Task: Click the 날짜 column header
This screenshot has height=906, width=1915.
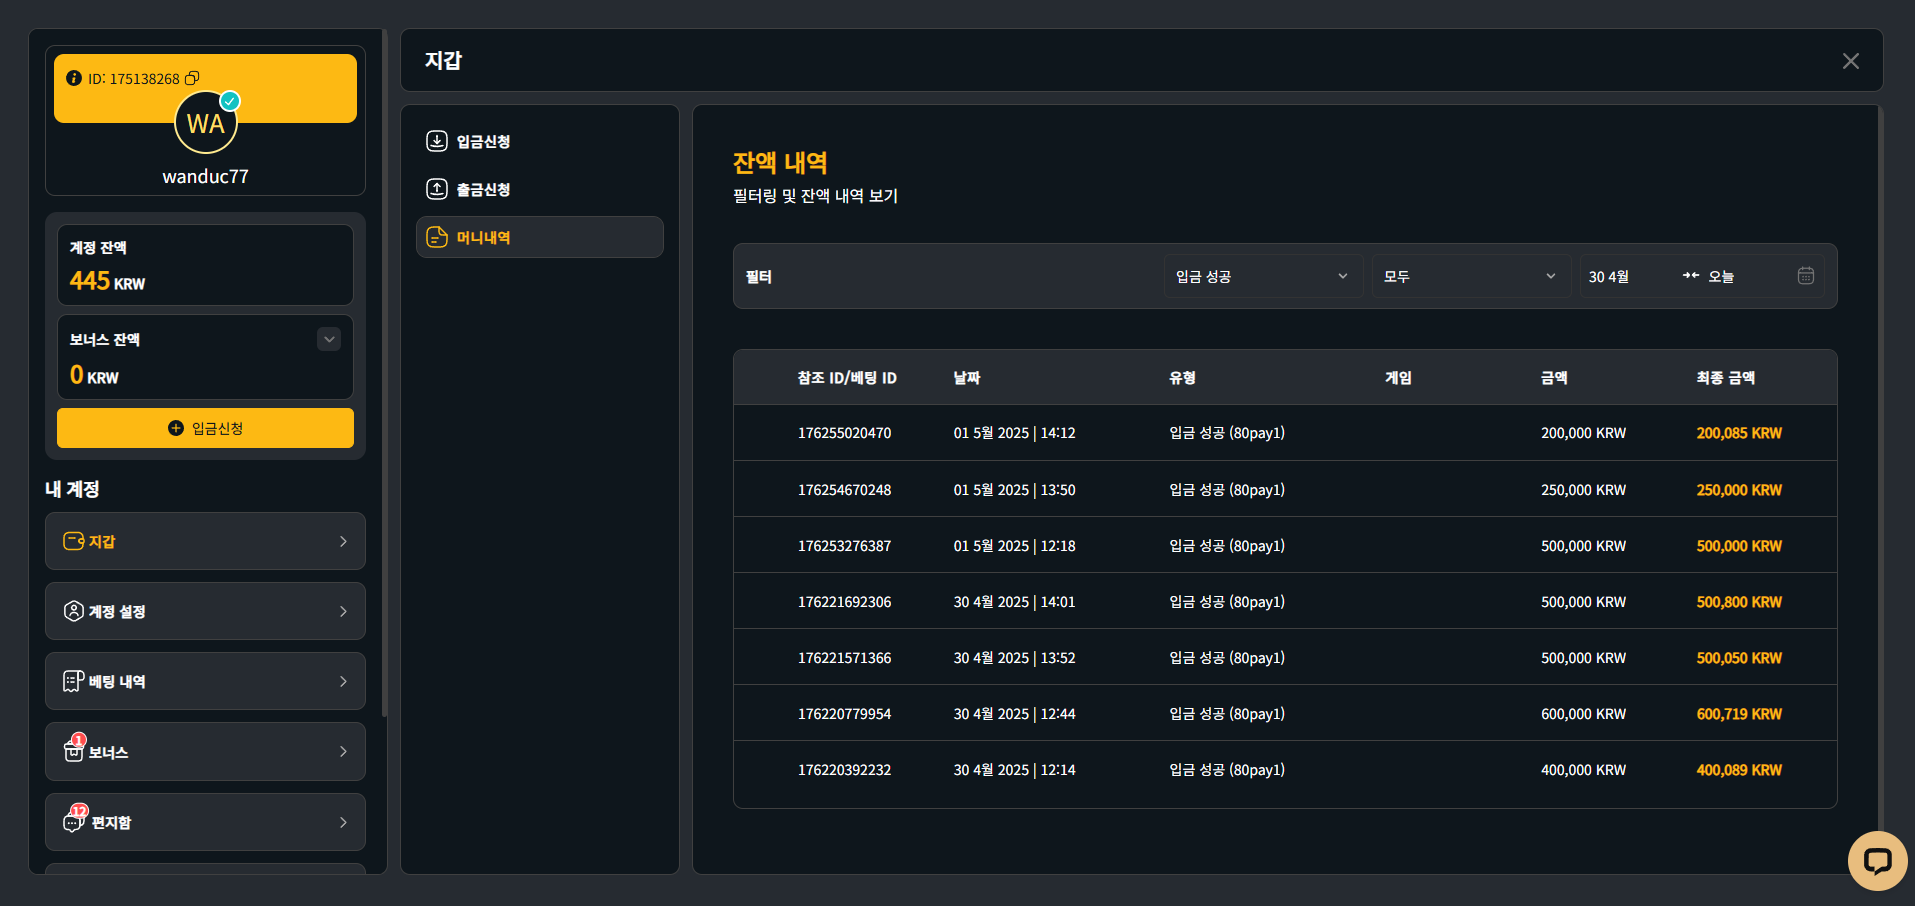Action: tap(967, 378)
